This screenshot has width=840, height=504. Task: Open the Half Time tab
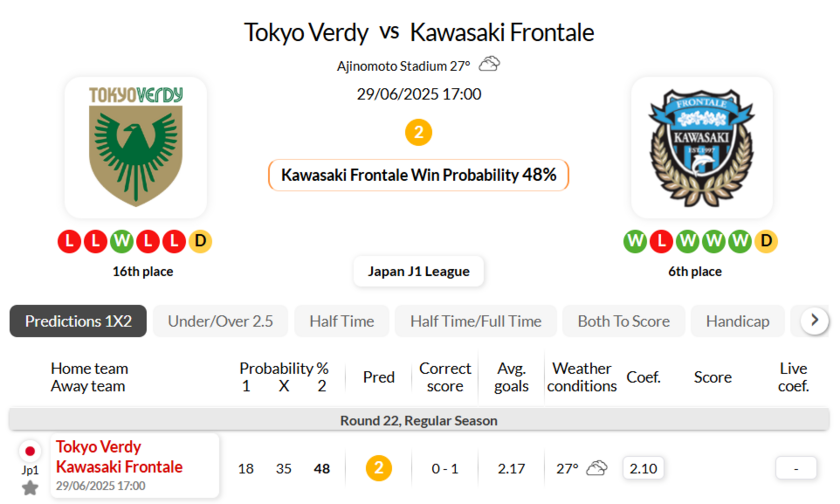pyautogui.click(x=341, y=321)
